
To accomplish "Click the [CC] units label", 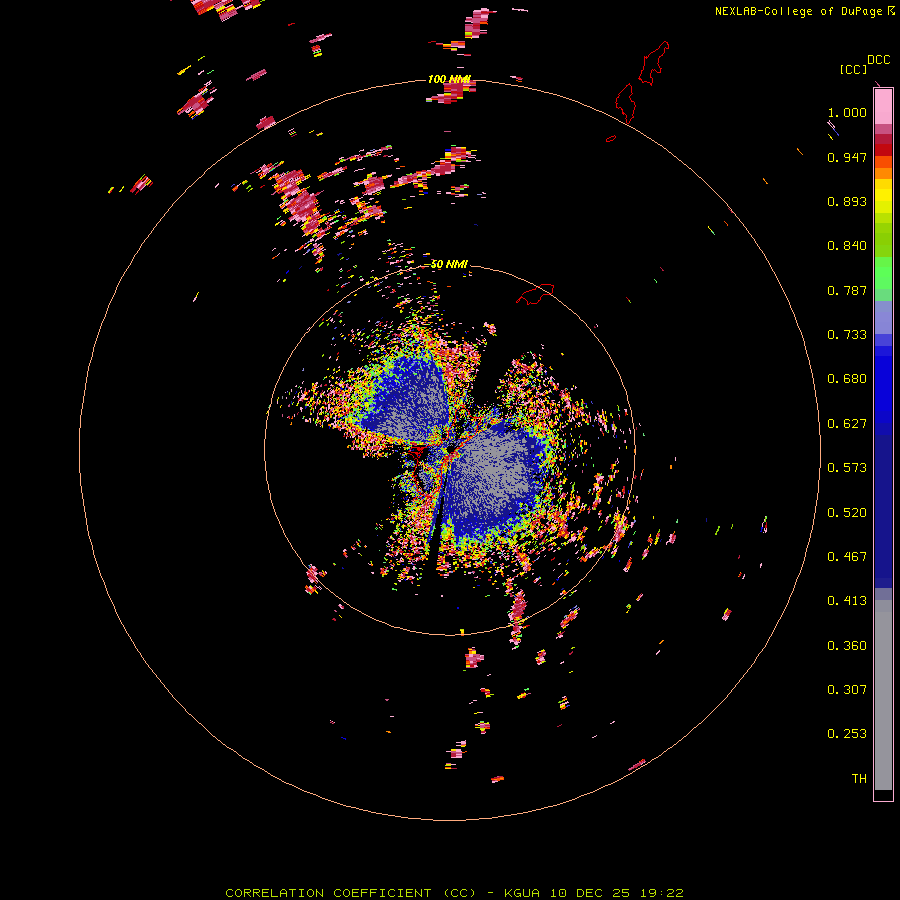I will tap(853, 69).
